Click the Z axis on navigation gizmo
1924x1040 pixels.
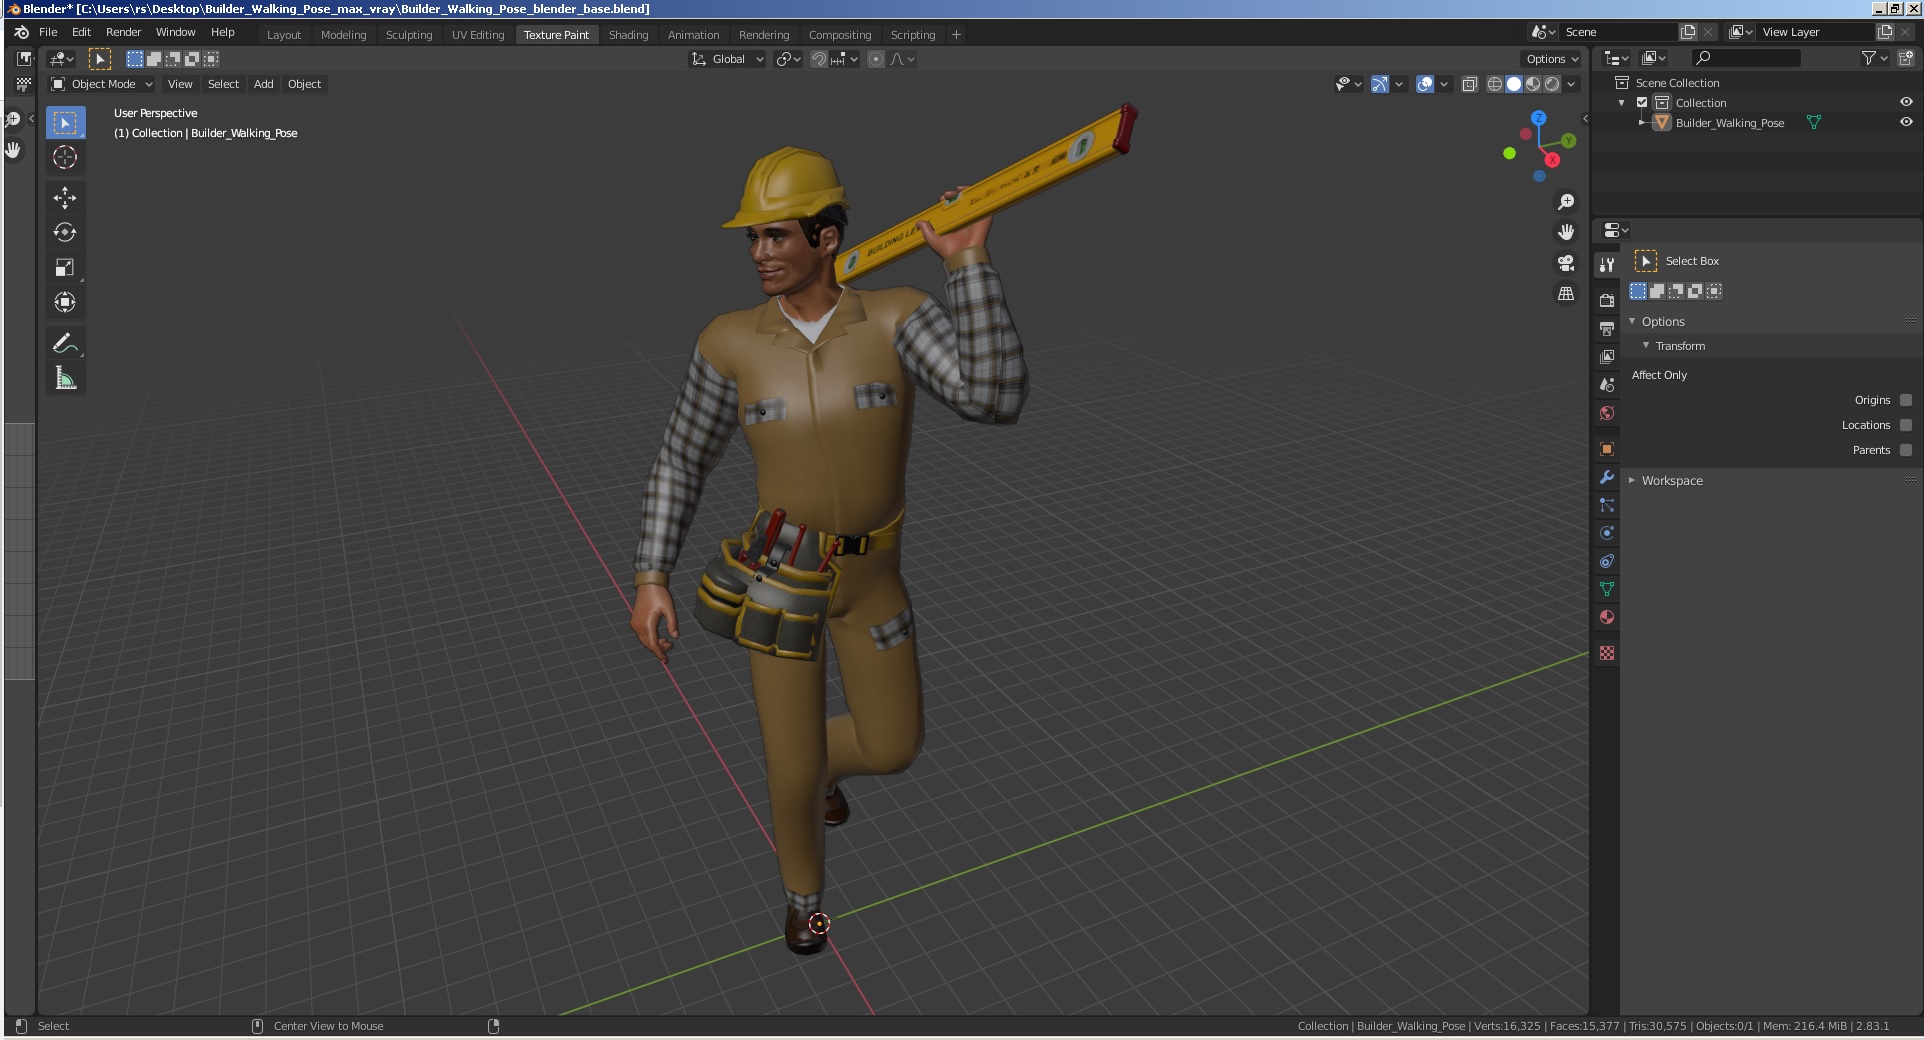pyautogui.click(x=1539, y=118)
